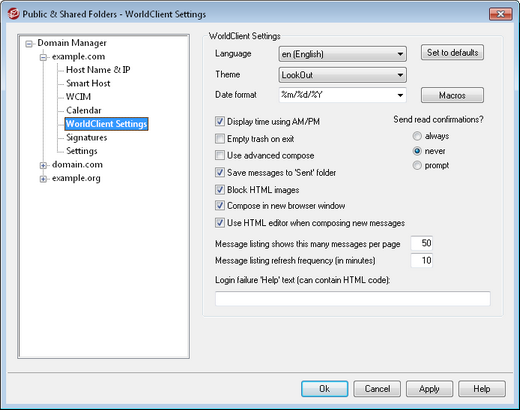The width and height of the screenshot is (520, 410).
Task: Click the Login failure Help text field
Action: coord(353,299)
